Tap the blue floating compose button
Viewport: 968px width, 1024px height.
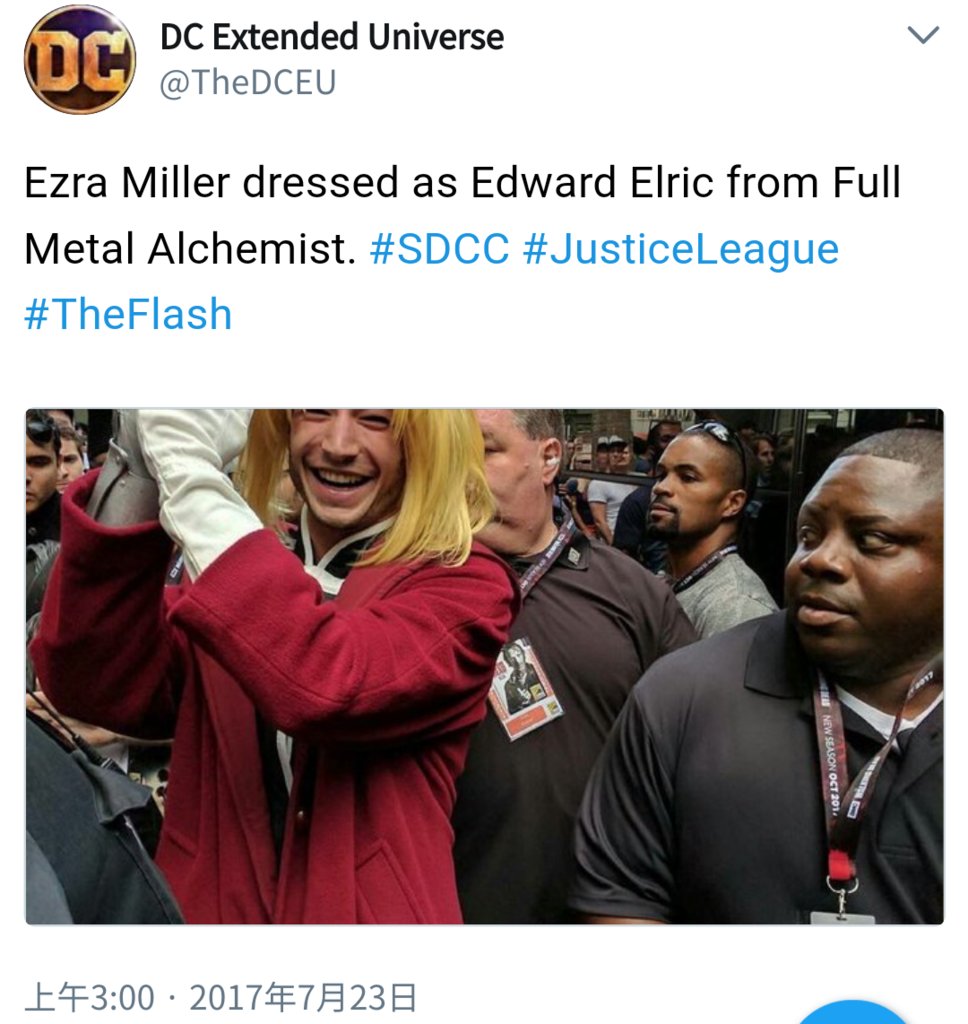(852, 1013)
